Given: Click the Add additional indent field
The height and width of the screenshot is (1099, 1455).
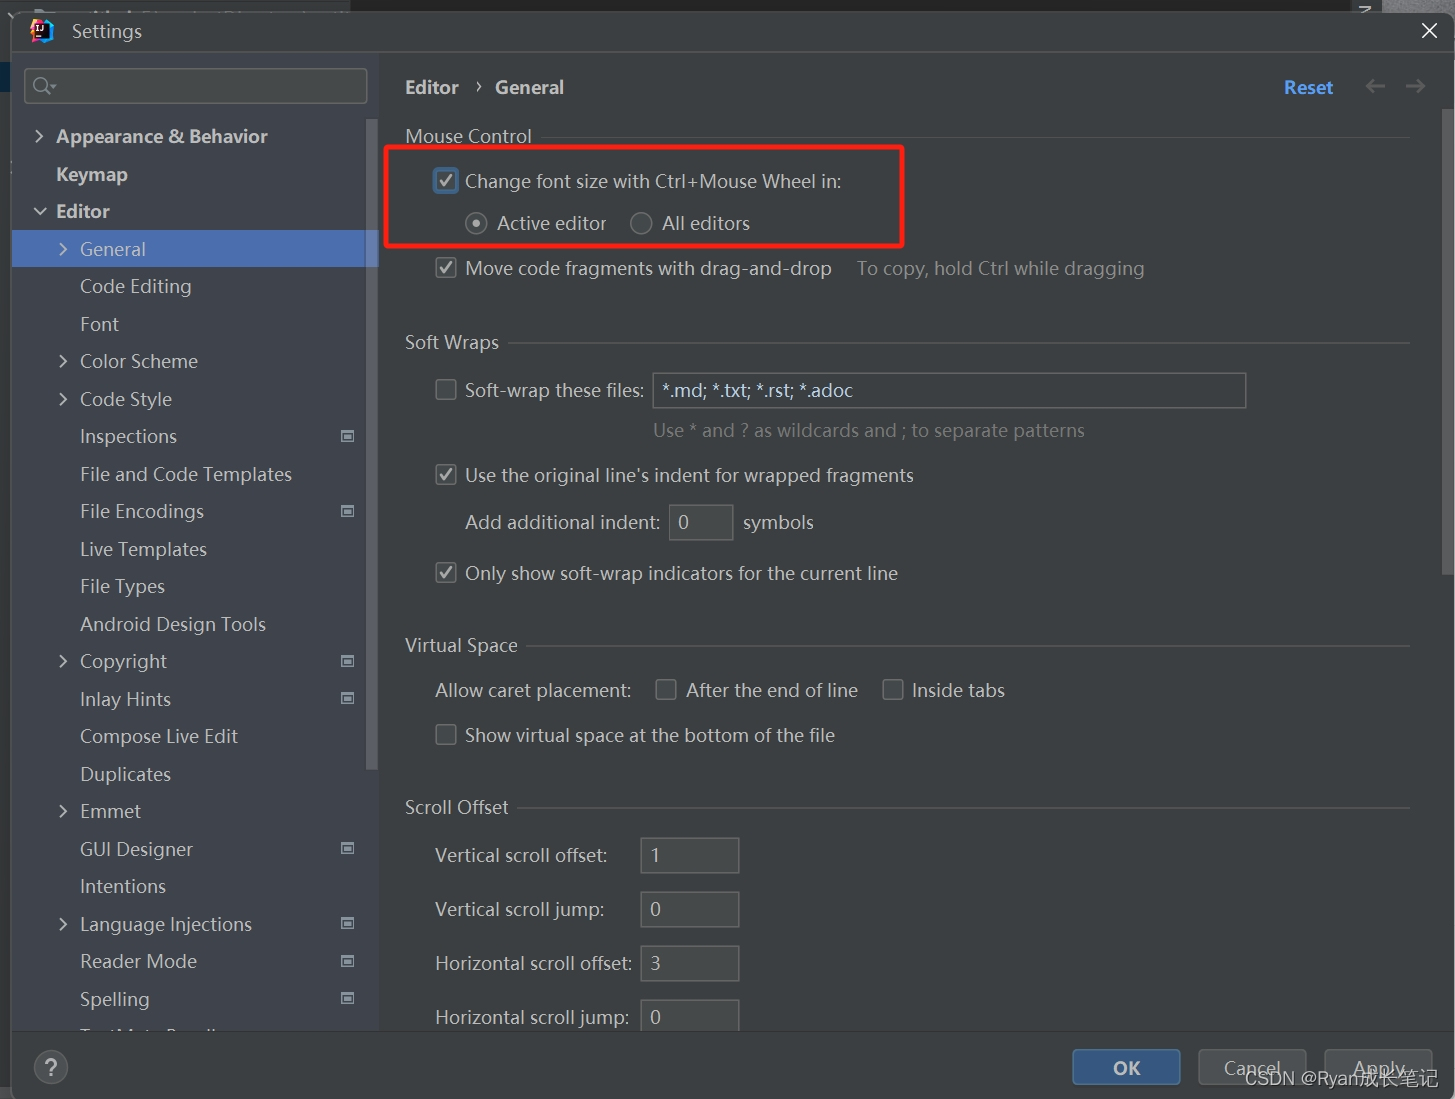Looking at the screenshot, I should pyautogui.click(x=701, y=522).
